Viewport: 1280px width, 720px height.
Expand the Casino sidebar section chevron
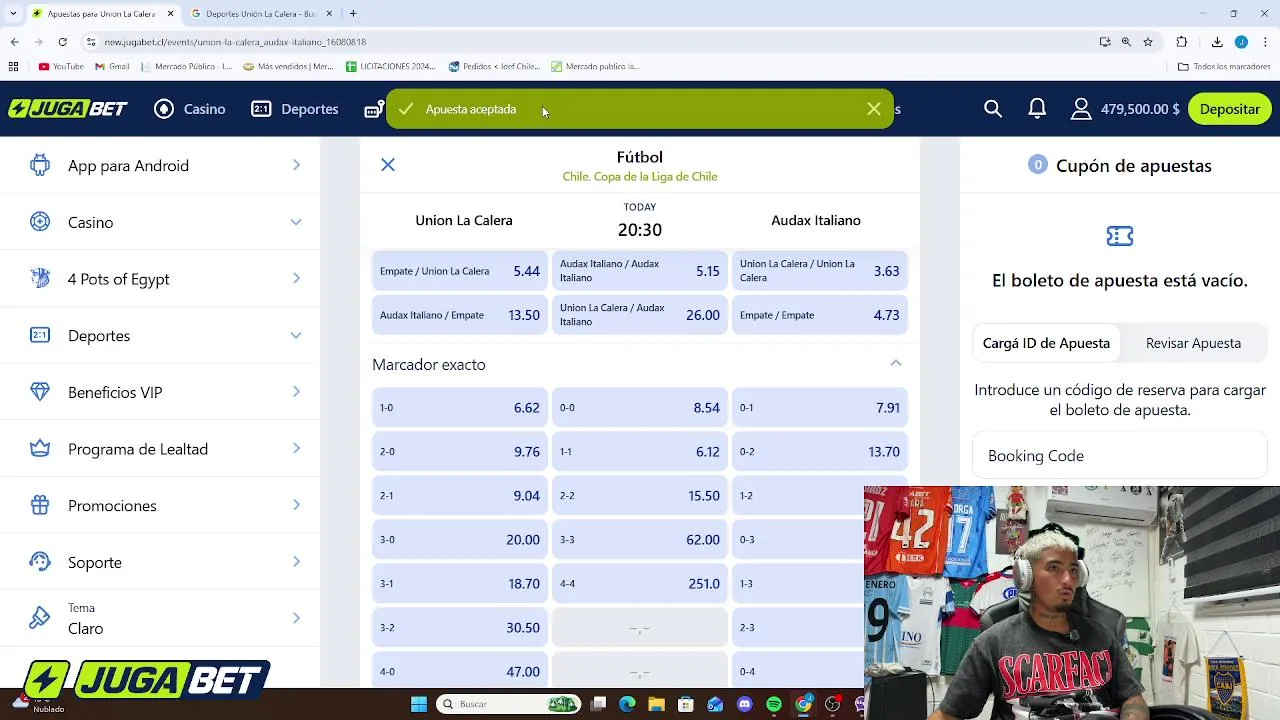(296, 222)
